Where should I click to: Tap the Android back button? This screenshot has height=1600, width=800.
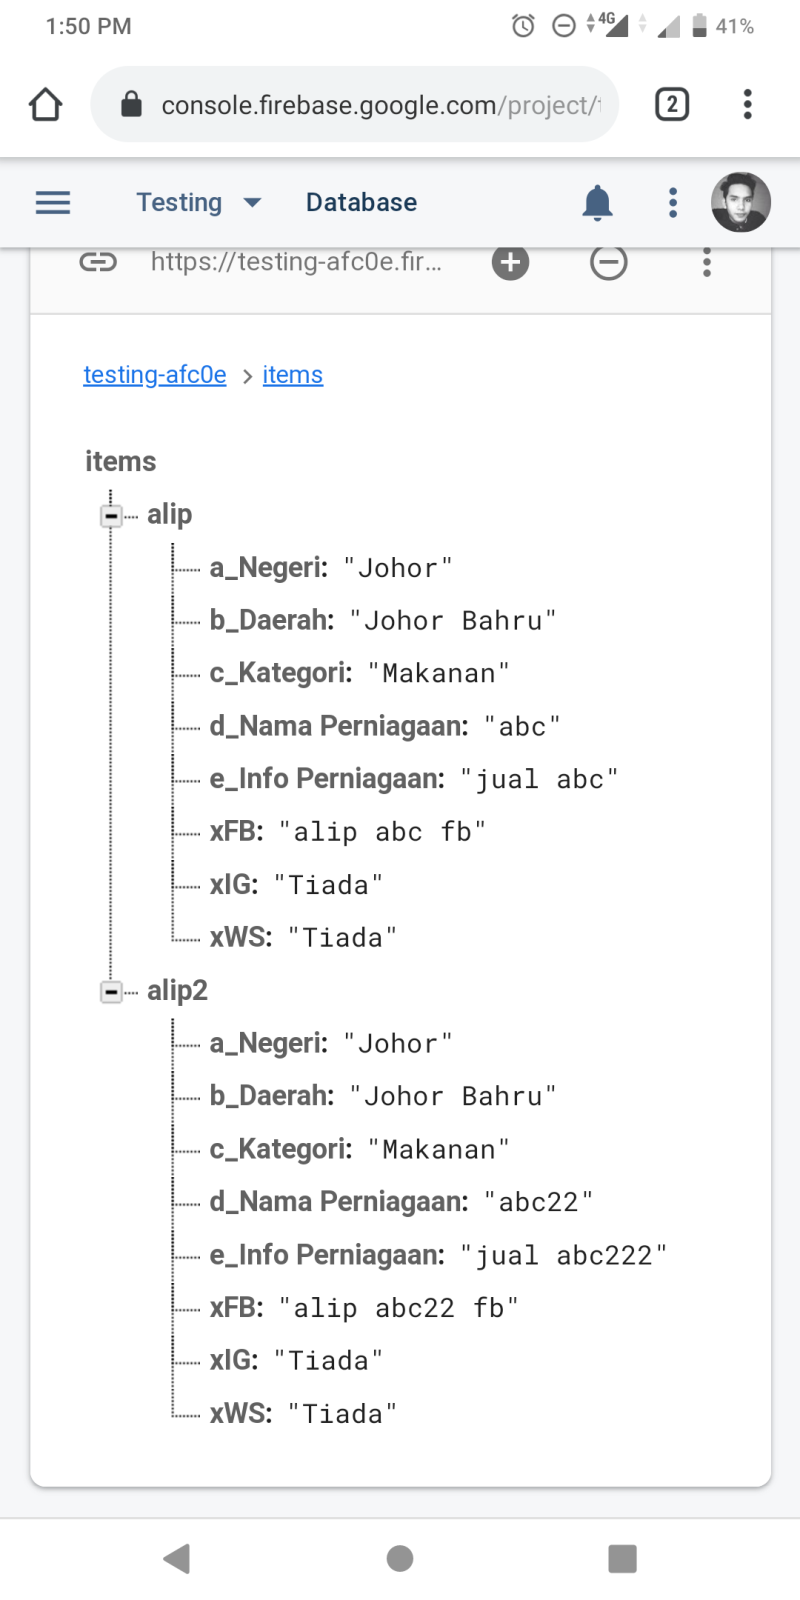177,1558
